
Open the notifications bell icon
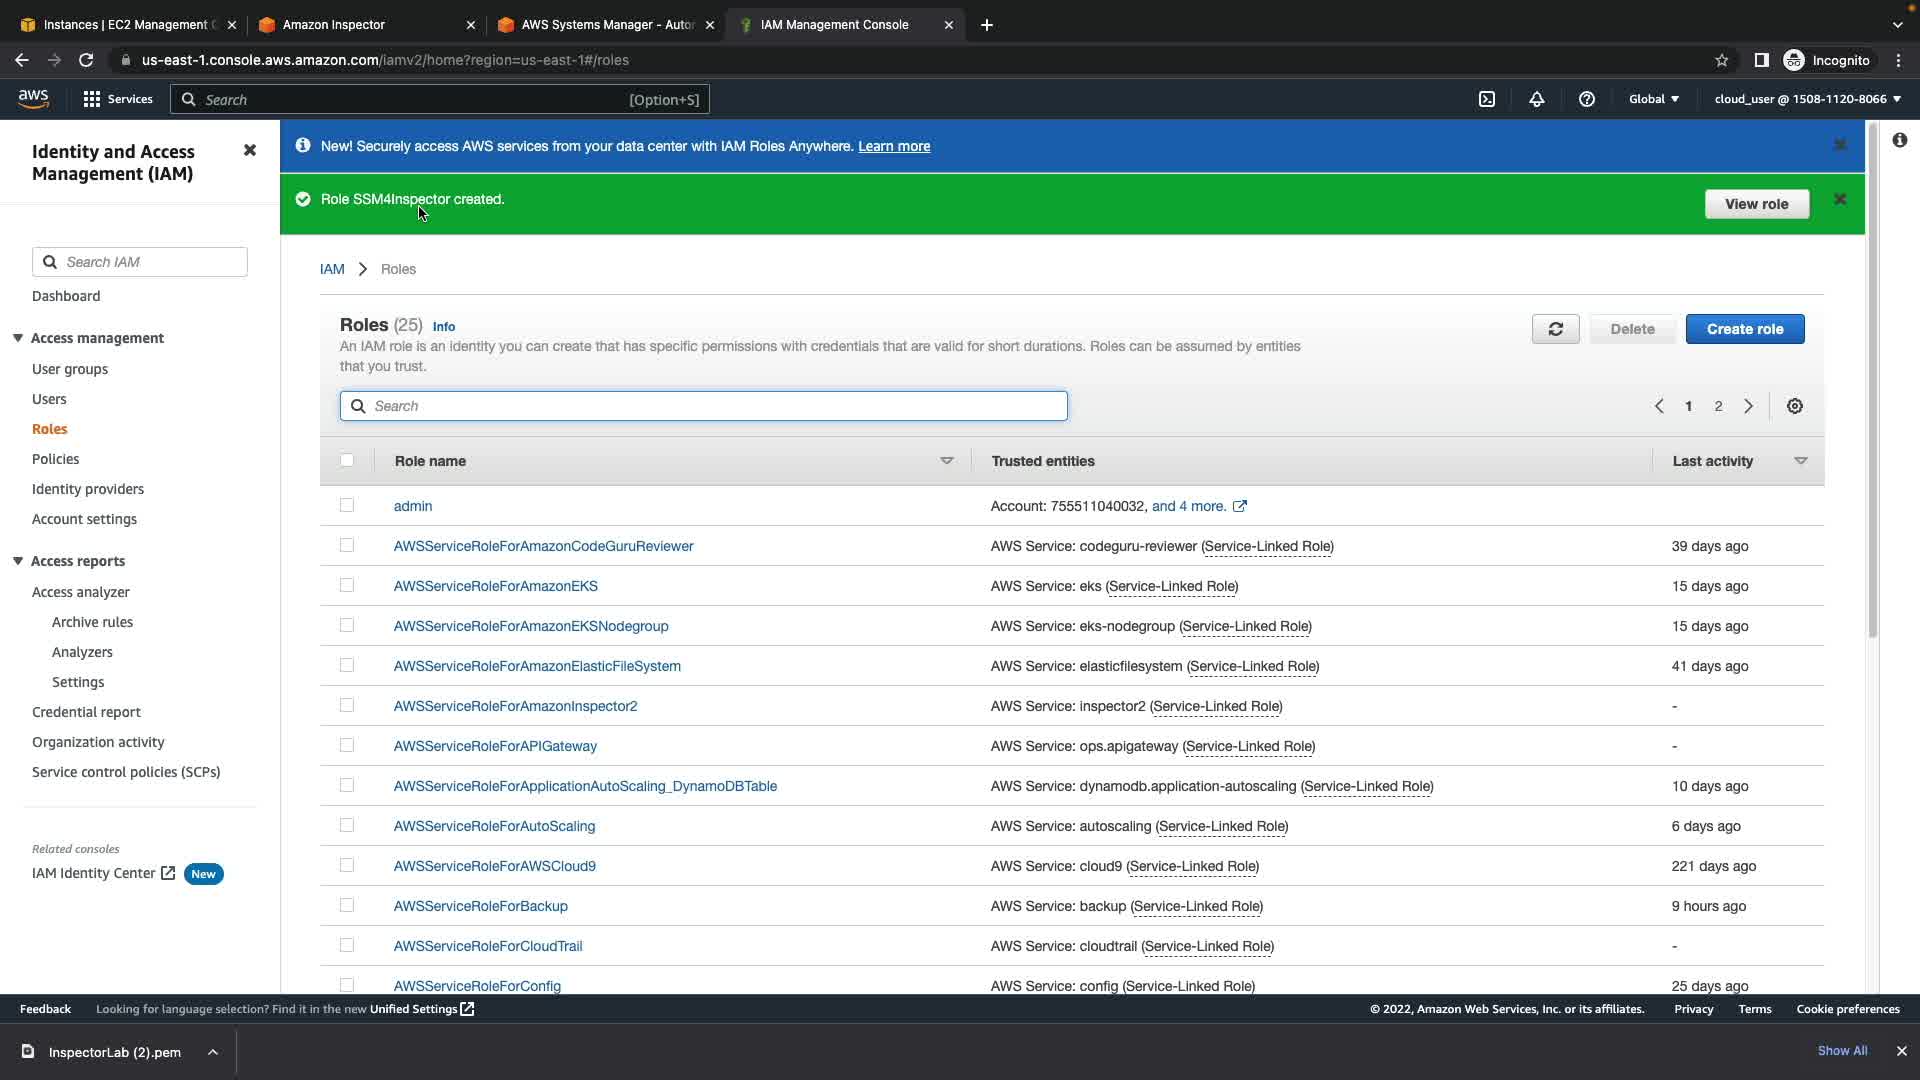pos(1537,99)
